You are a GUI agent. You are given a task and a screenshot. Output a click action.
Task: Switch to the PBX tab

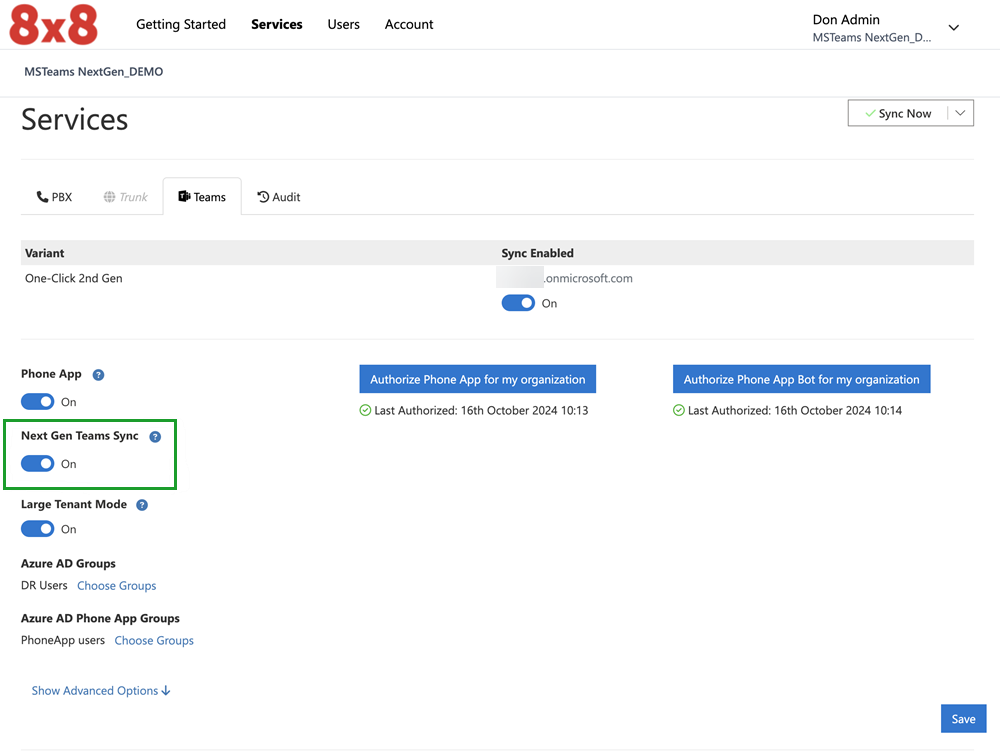(x=54, y=197)
